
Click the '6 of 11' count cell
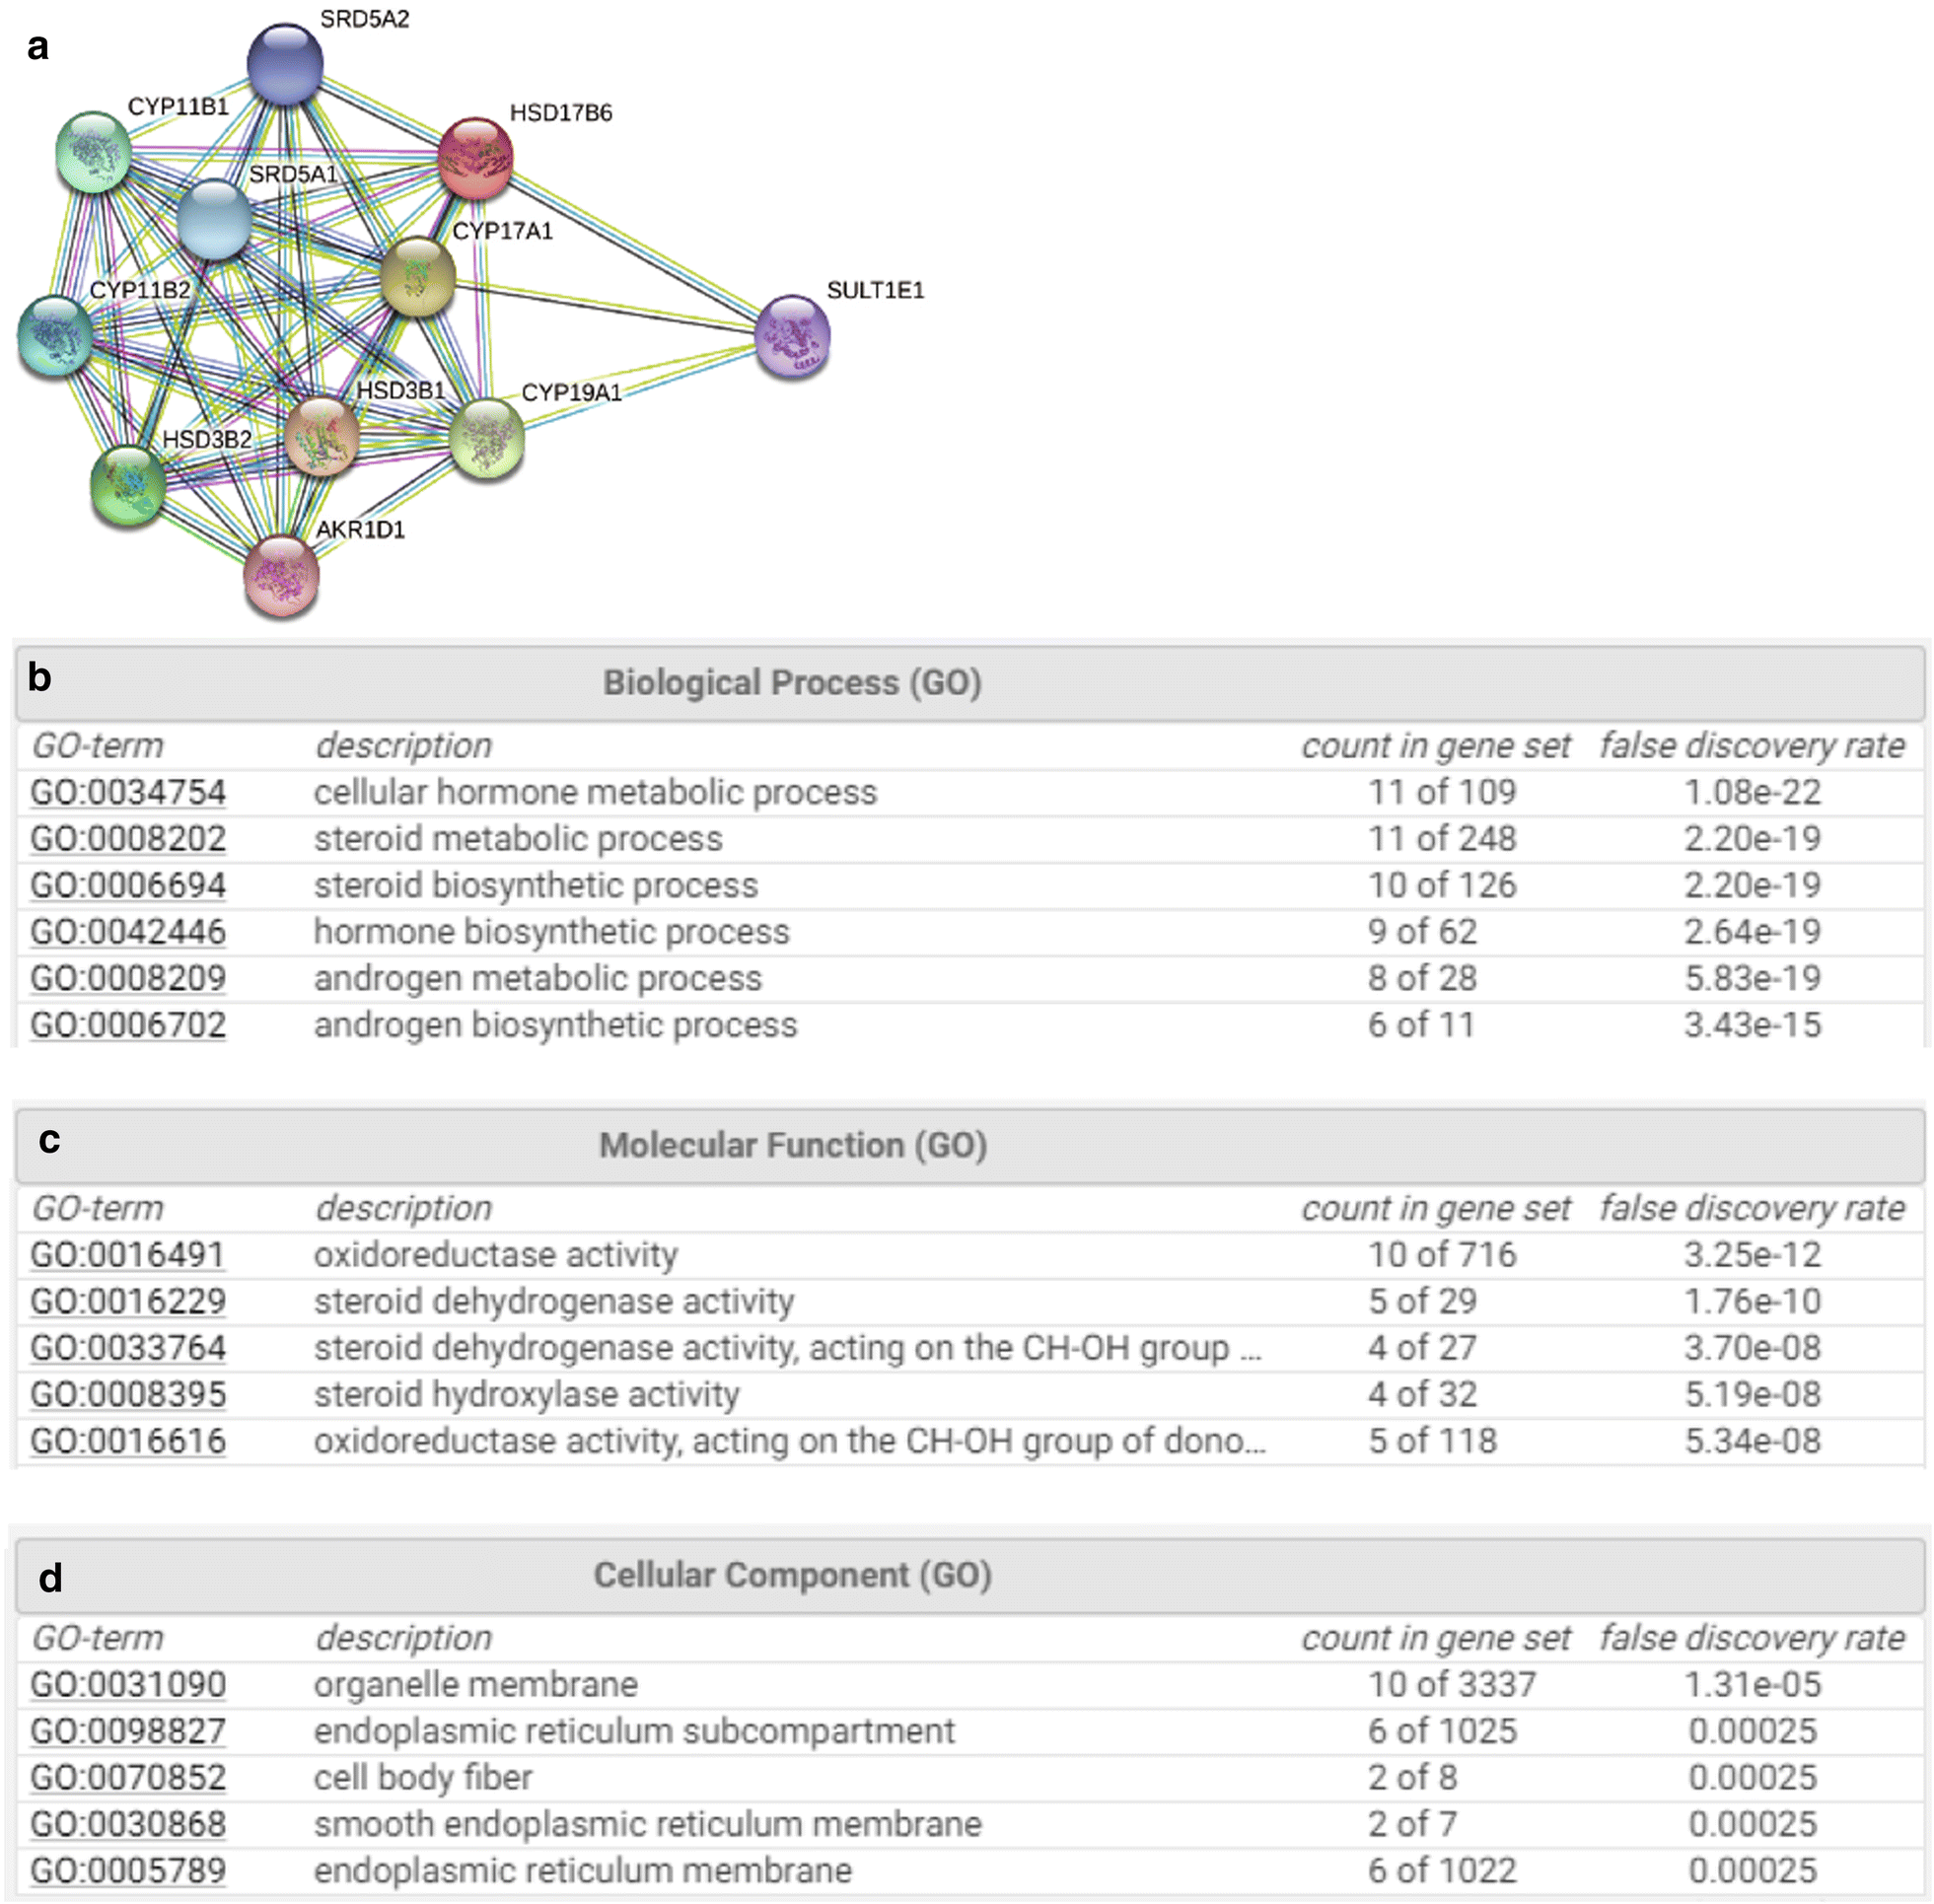pyautogui.click(x=1421, y=1025)
